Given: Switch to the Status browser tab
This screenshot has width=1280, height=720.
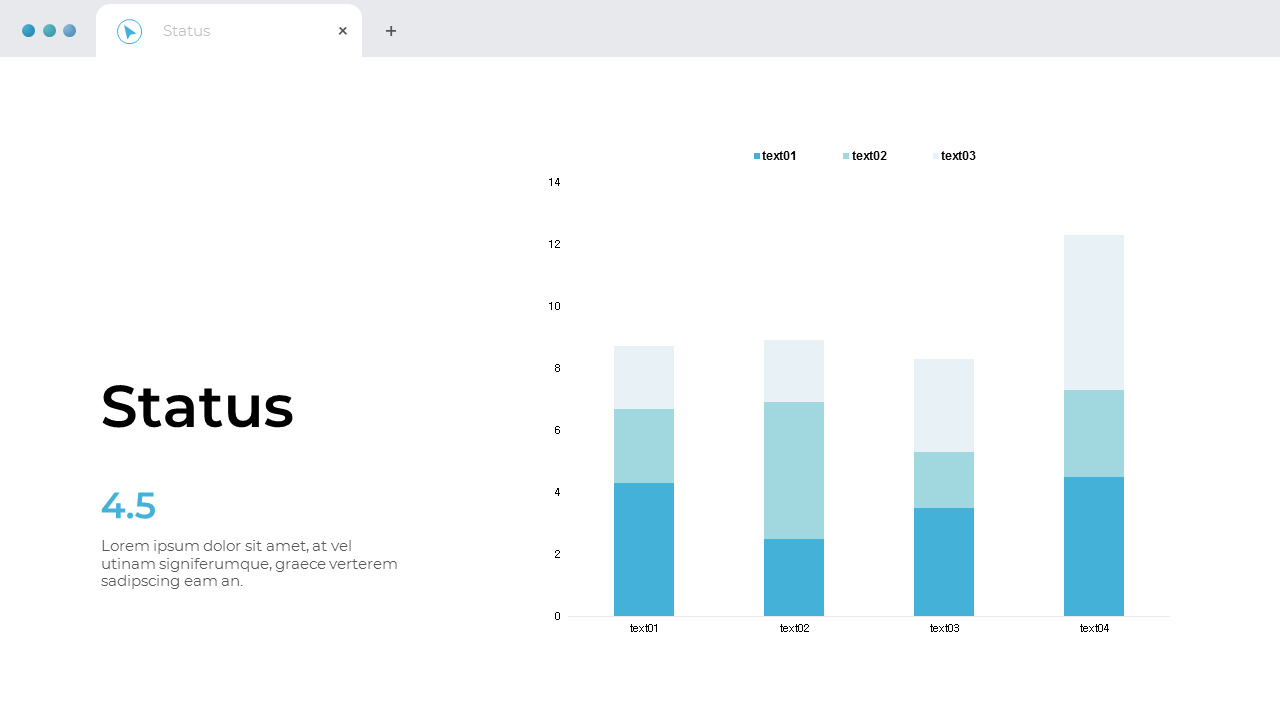Looking at the screenshot, I should pos(186,31).
